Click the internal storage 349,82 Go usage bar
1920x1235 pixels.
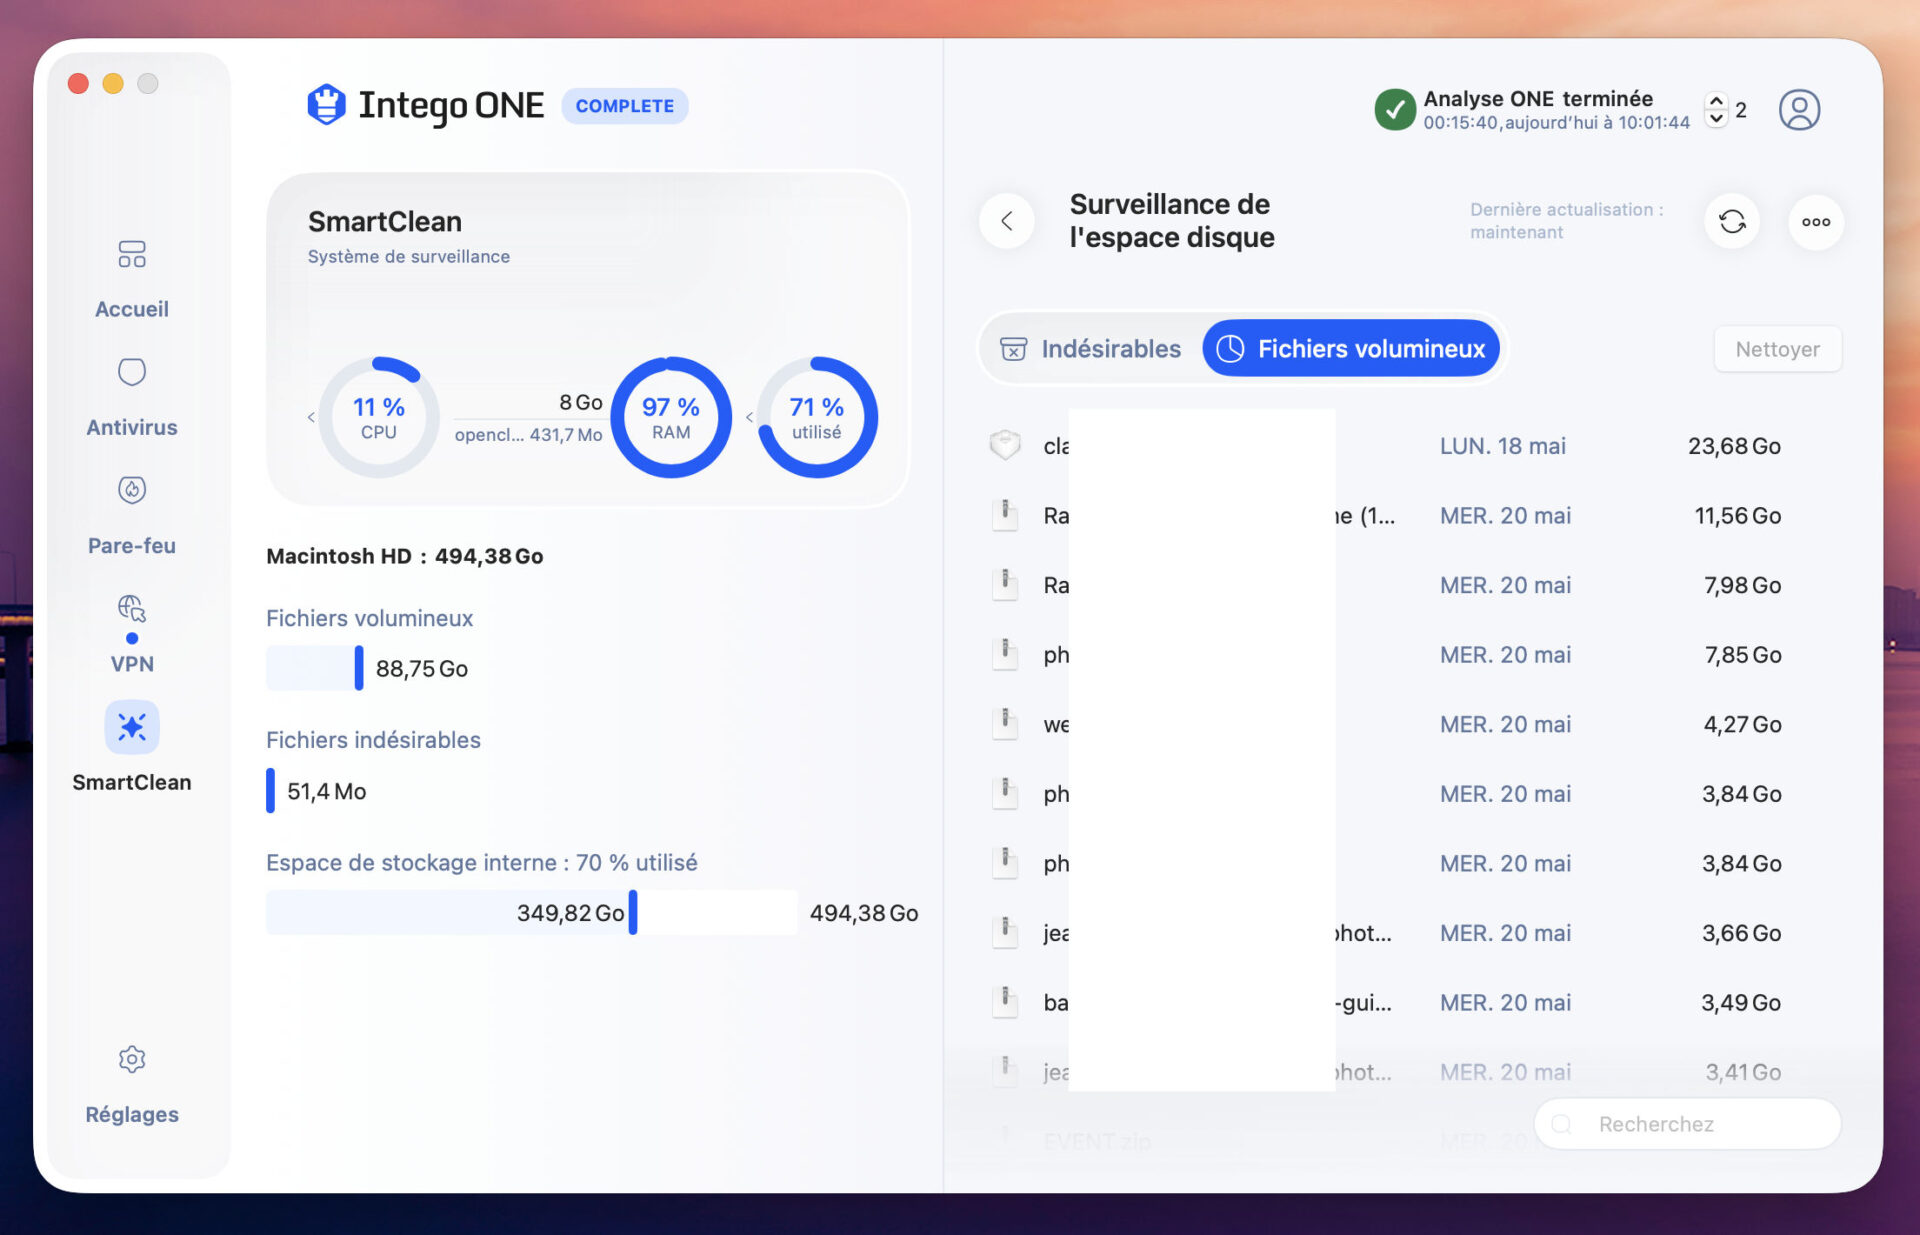tap(531, 912)
